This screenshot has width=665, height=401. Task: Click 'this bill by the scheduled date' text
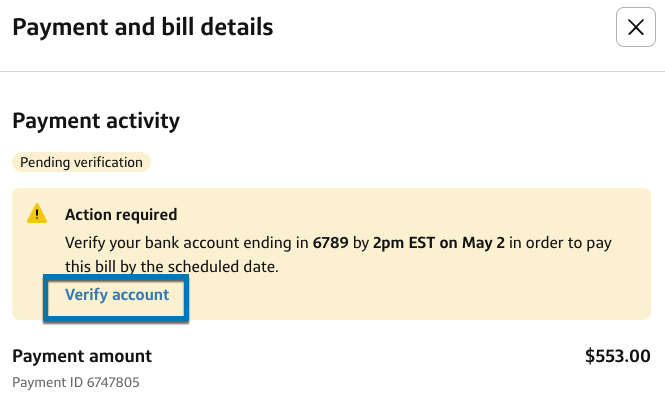click(170, 268)
